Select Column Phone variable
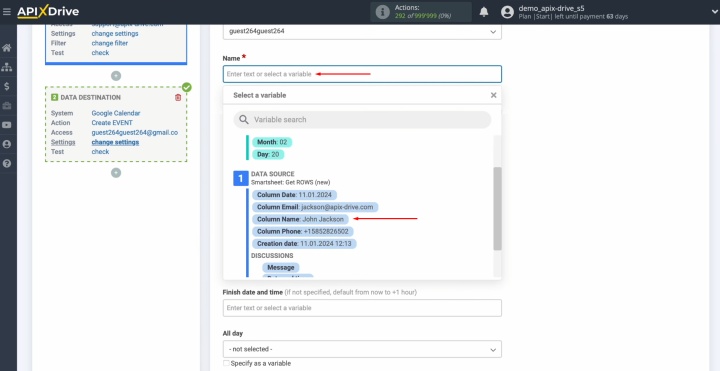The width and height of the screenshot is (720, 371). pos(303,231)
